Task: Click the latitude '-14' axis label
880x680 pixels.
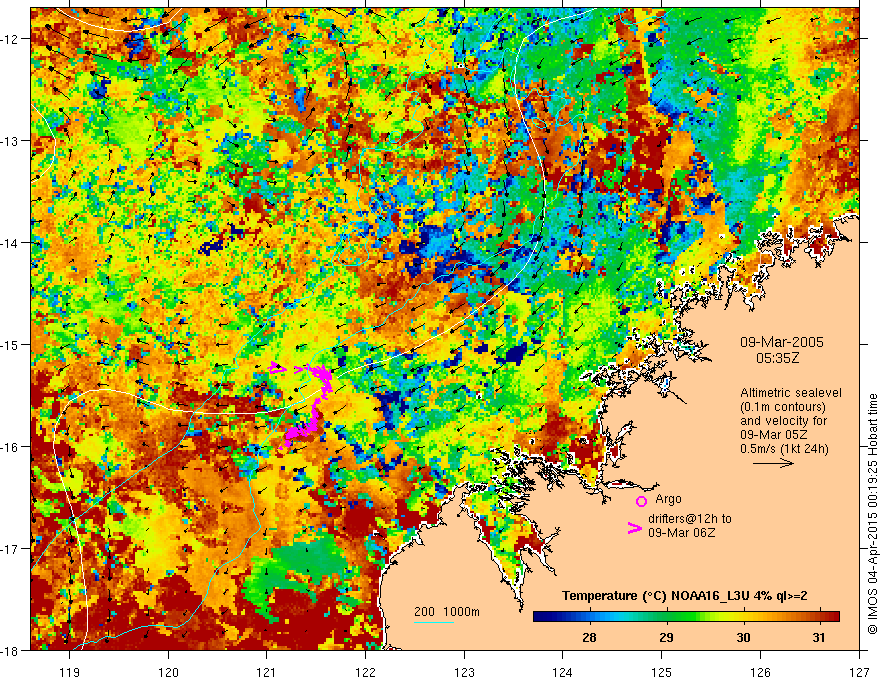Action: 10,243
